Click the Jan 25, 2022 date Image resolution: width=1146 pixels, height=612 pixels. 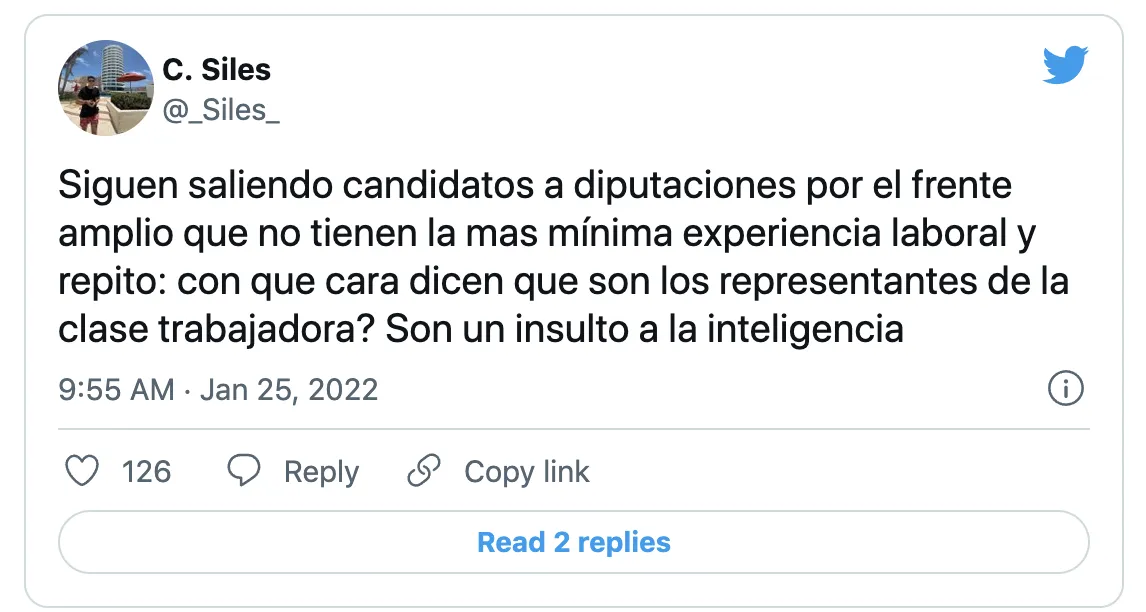(289, 389)
